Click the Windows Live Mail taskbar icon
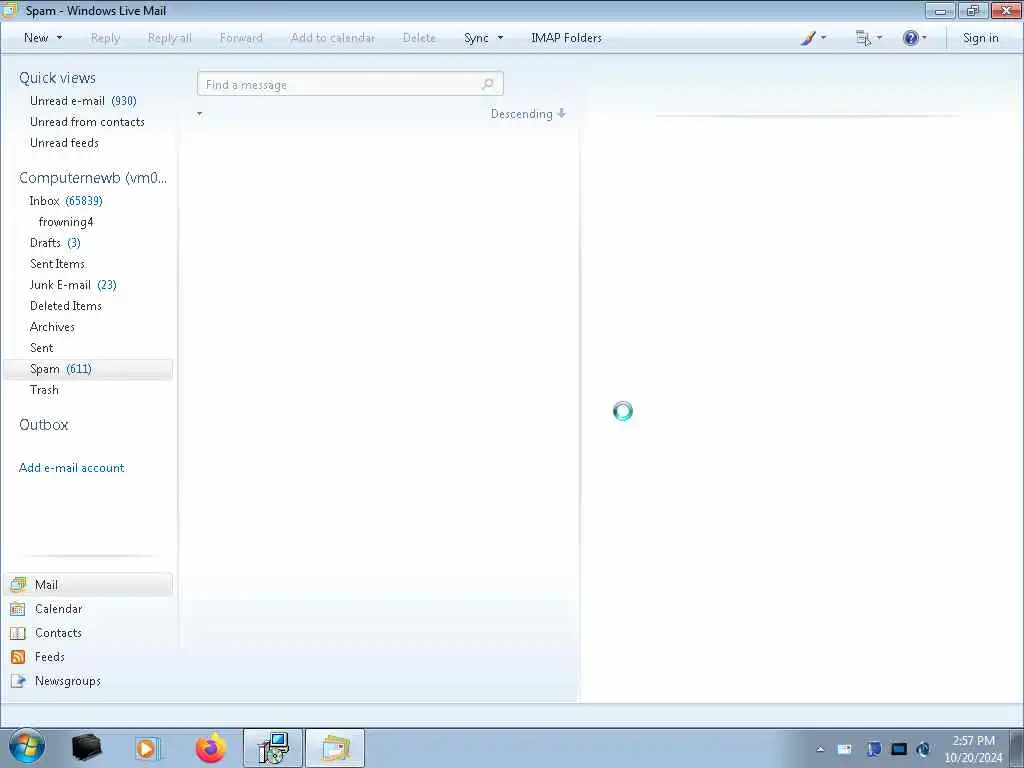This screenshot has height=768, width=1024. pyautogui.click(x=334, y=748)
